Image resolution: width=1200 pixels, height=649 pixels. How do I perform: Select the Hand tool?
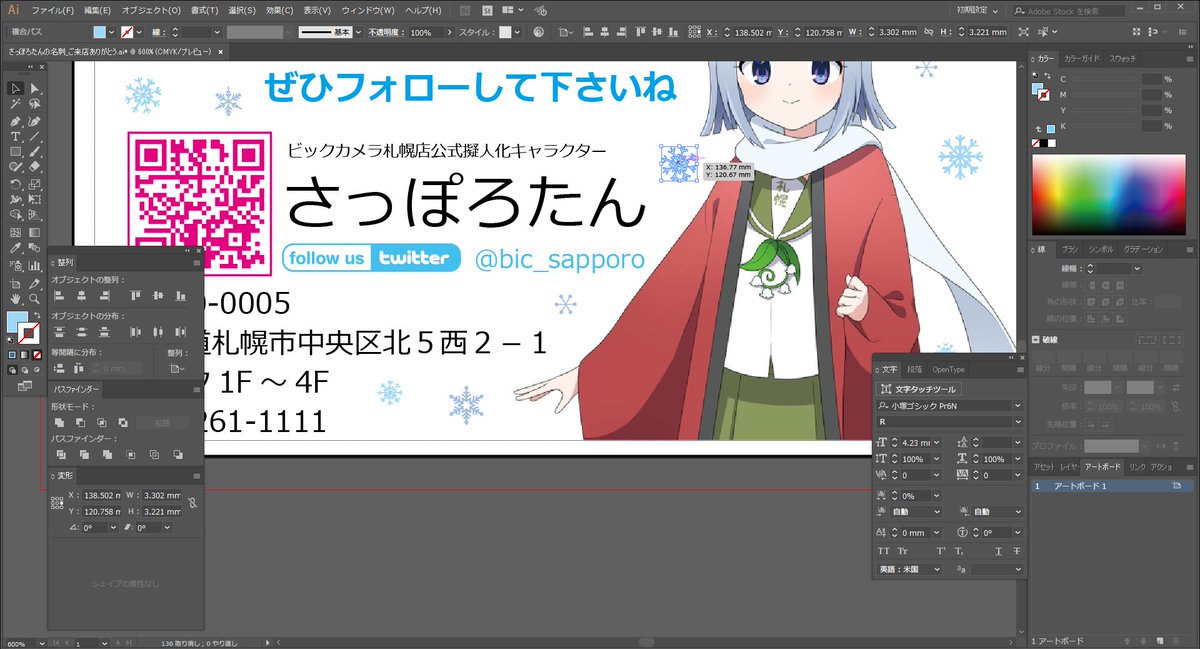click(16, 299)
